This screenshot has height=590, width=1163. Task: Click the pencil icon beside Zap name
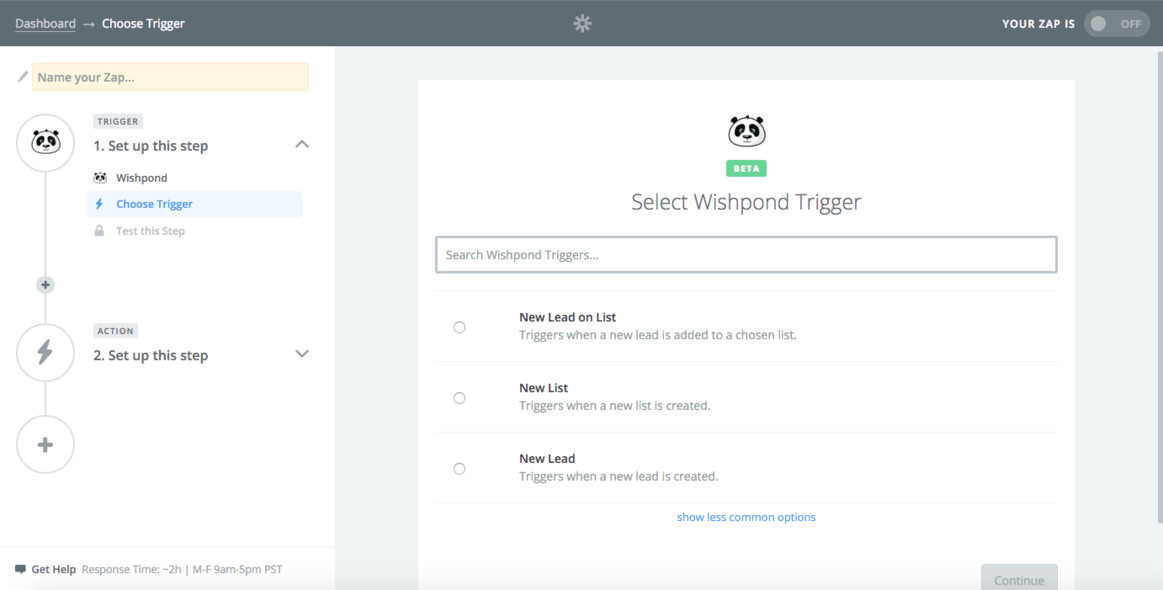pos(23,76)
